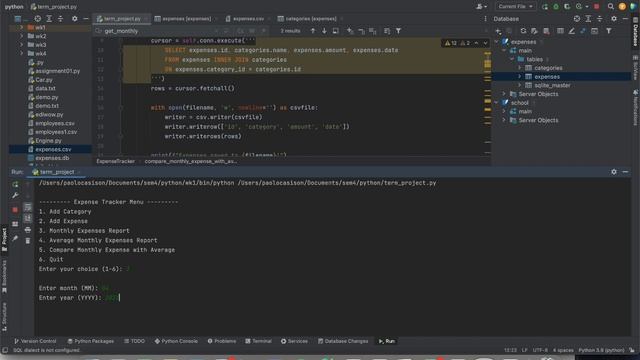Open Run panel settings gear
The height and width of the screenshot is (360, 640).
coord(614,172)
